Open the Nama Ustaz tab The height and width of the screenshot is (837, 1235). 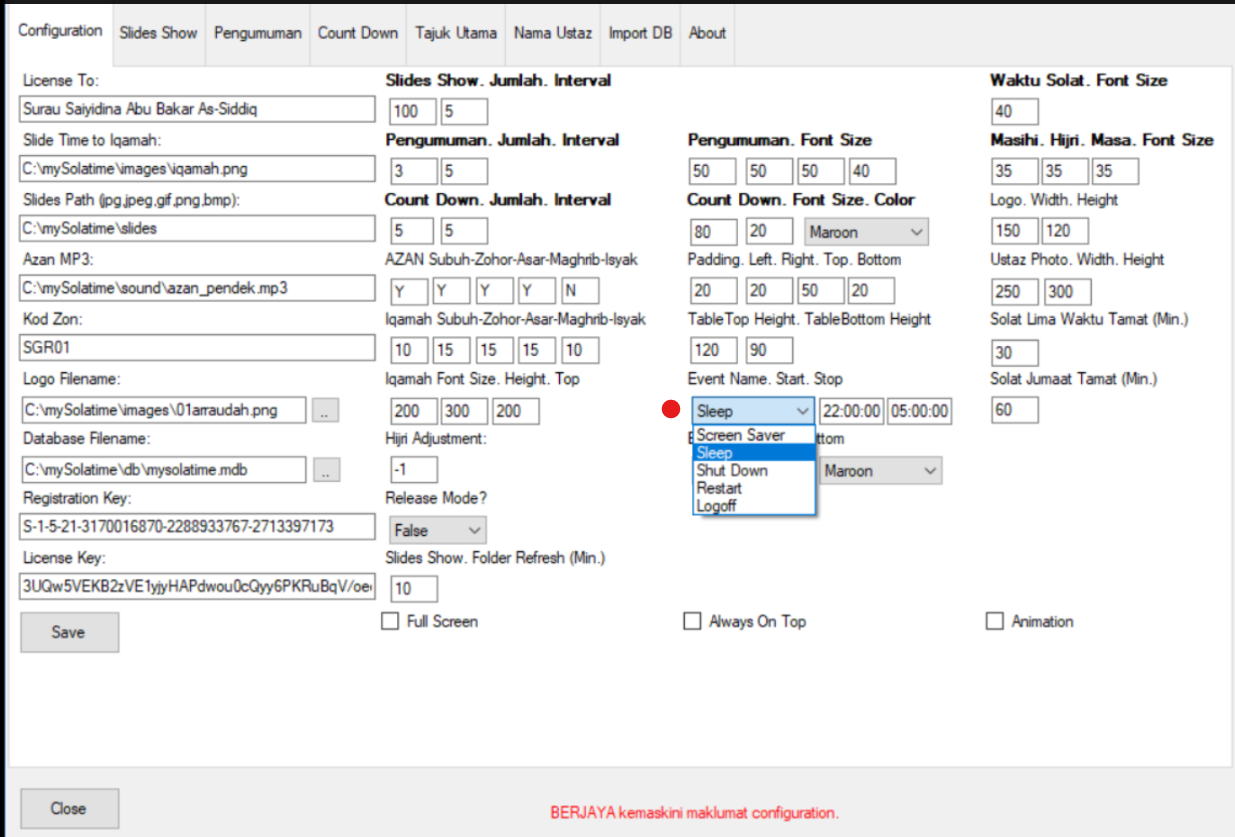(x=553, y=32)
